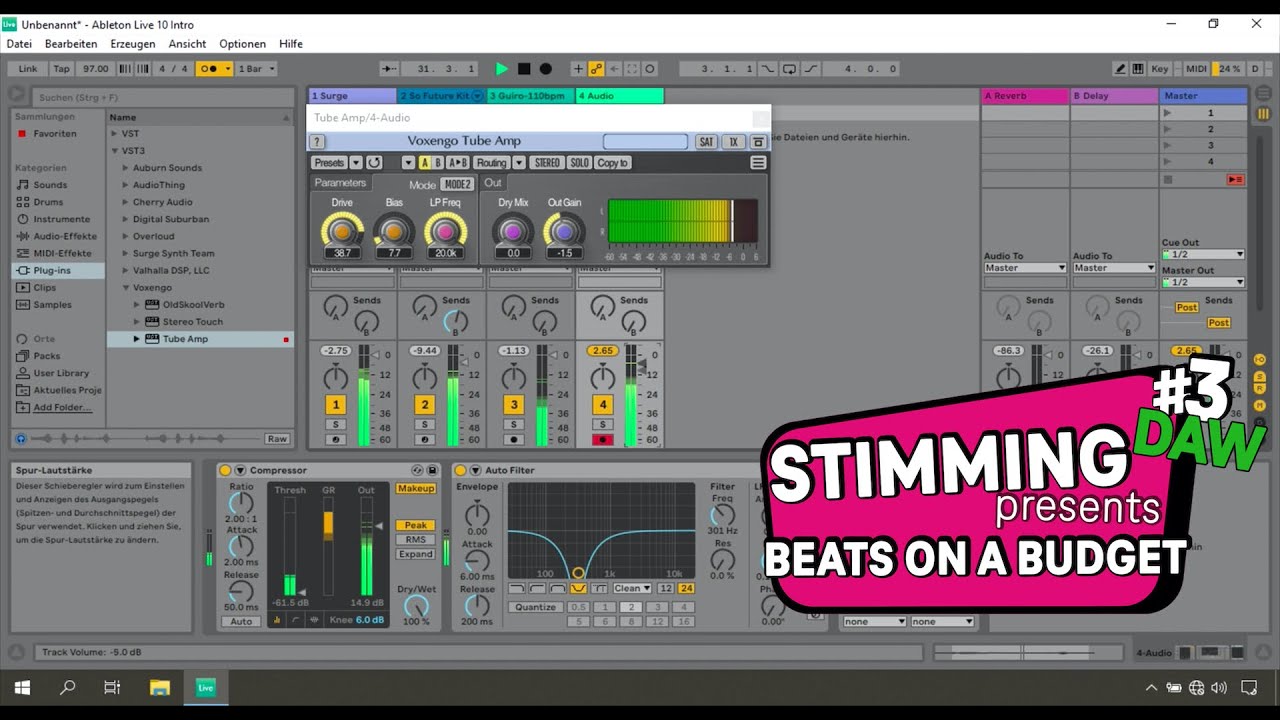This screenshot has height=720, width=1280.
Task: Open the Cue Out 1/2 dropdown
Action: (1203, 254)
